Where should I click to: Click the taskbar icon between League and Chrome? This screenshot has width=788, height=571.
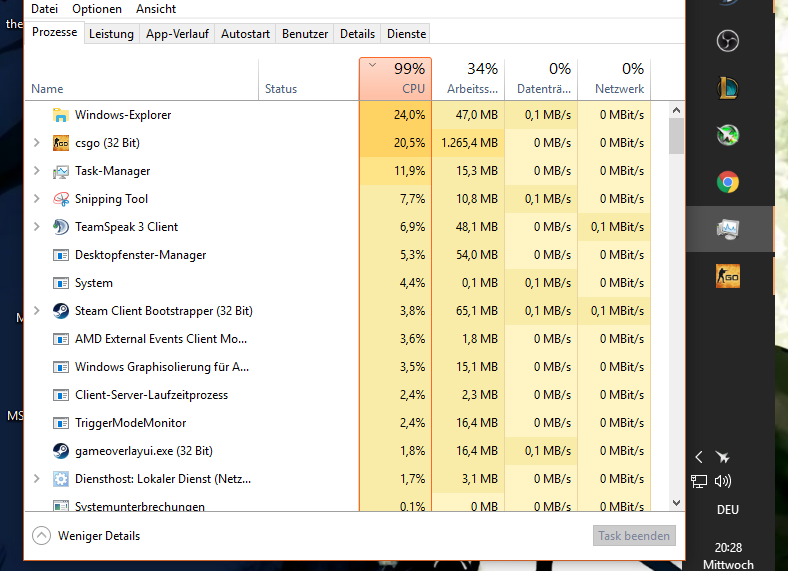tap(728, 135)
